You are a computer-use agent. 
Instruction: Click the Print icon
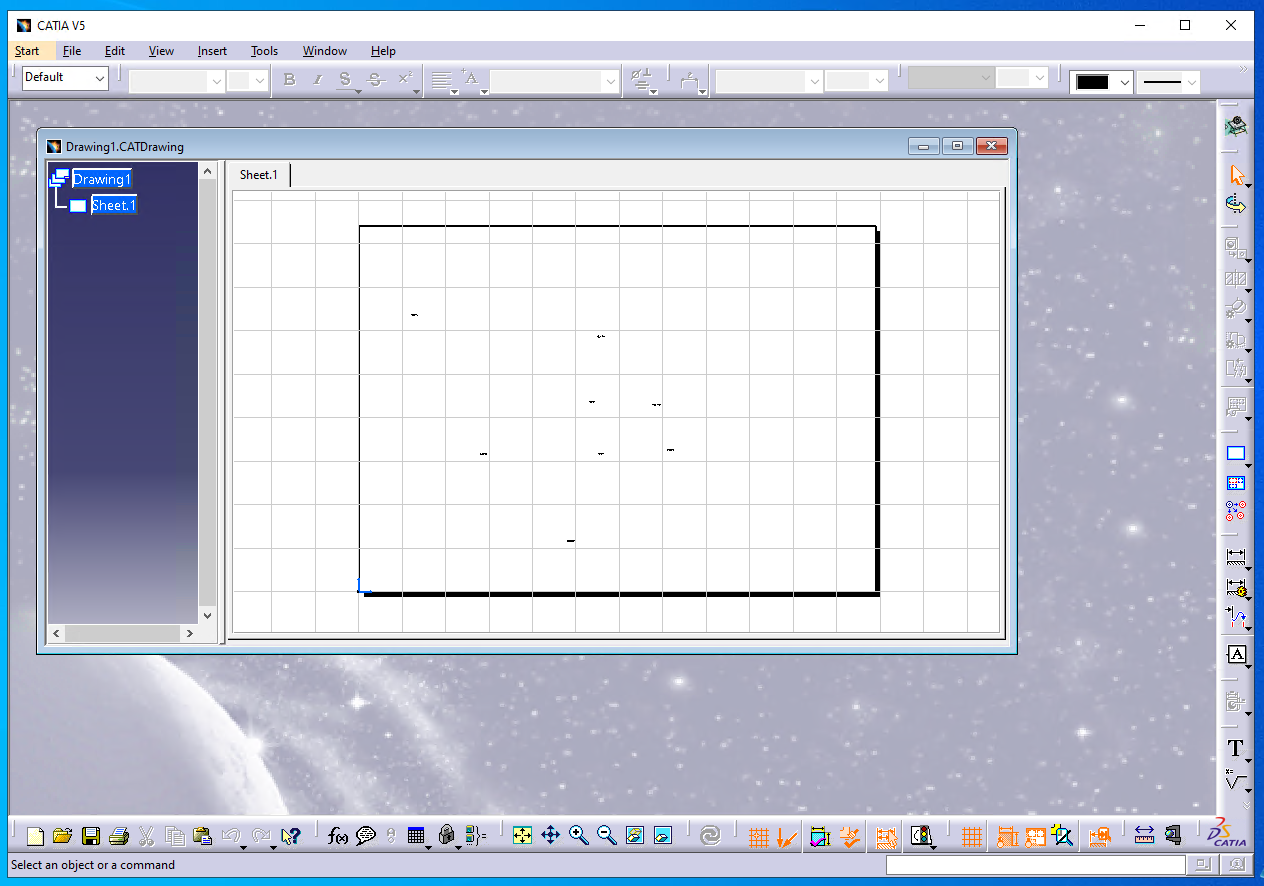[119, 836]
